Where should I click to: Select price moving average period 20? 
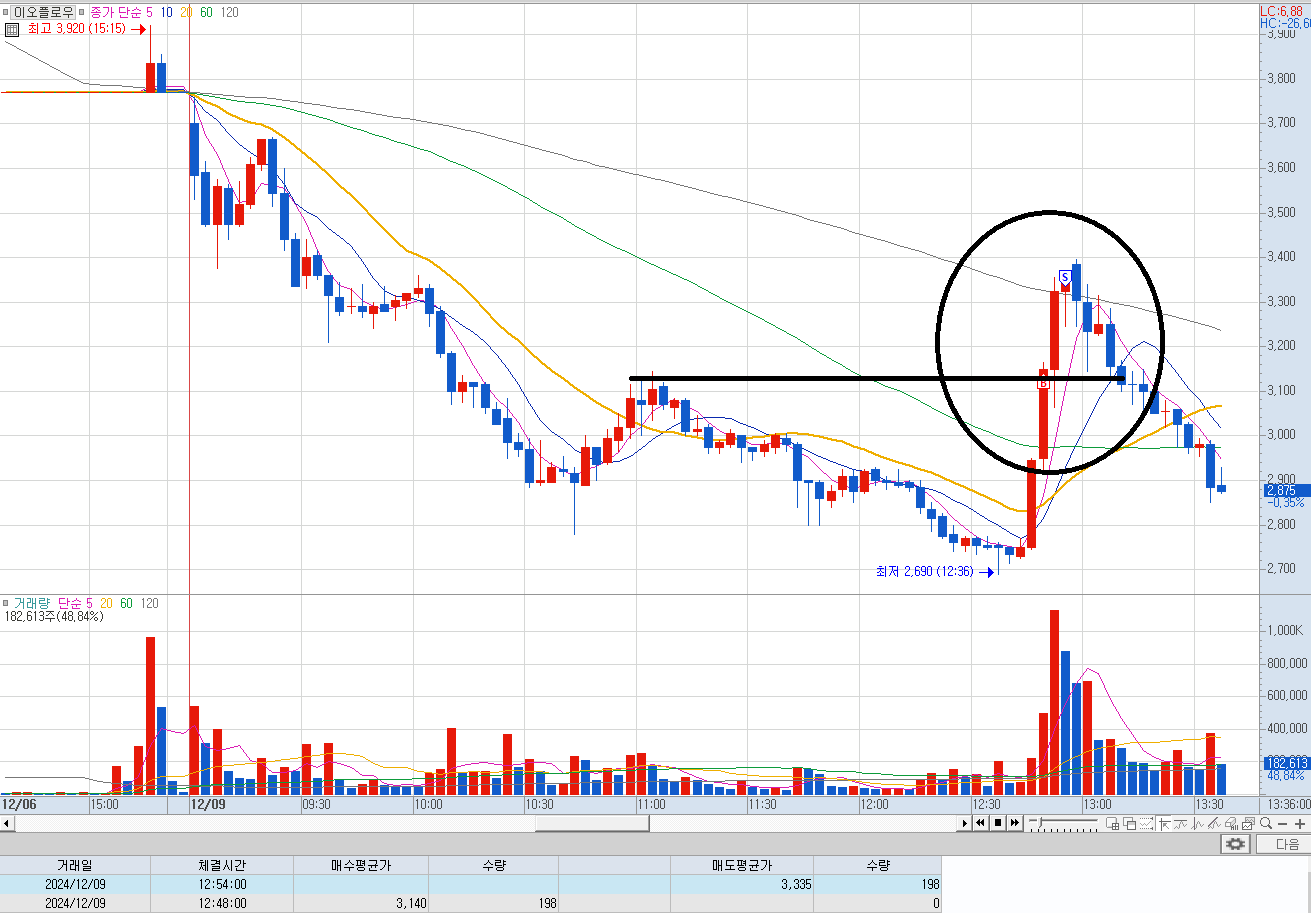pyautogui.click(x=187, y=12)
